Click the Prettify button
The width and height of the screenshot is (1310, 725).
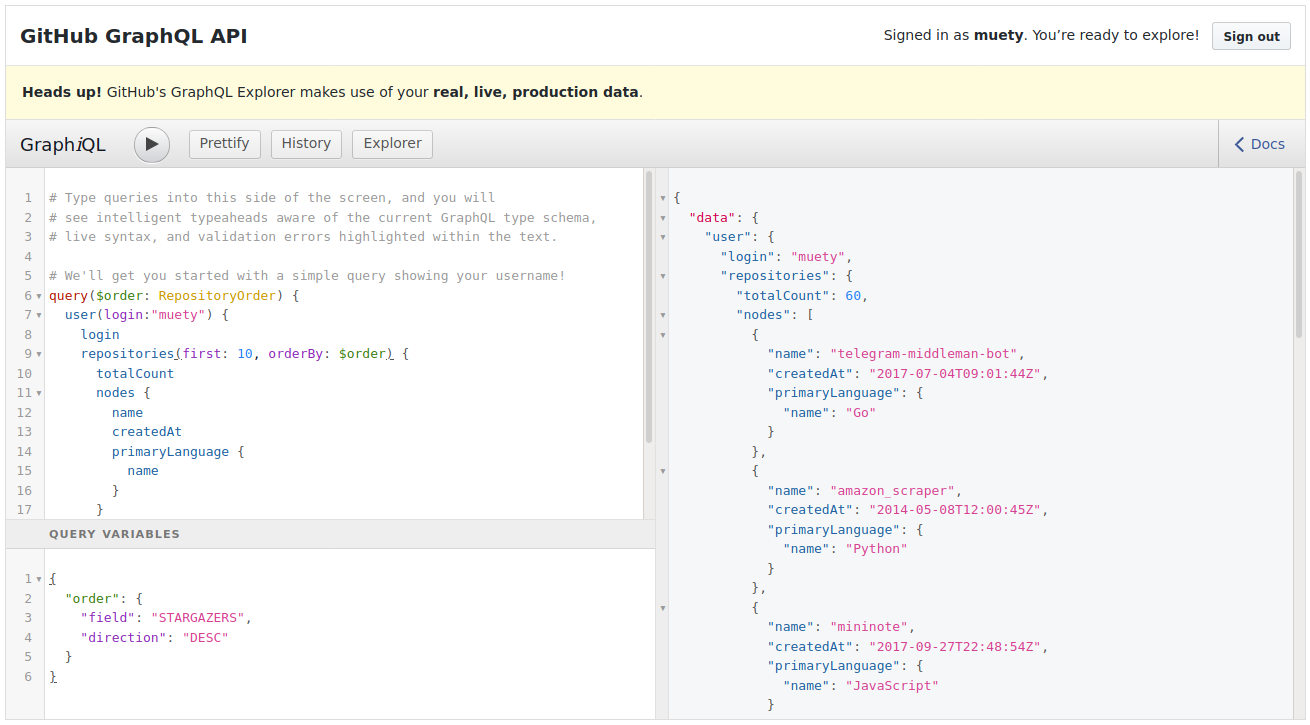point(225,144)
